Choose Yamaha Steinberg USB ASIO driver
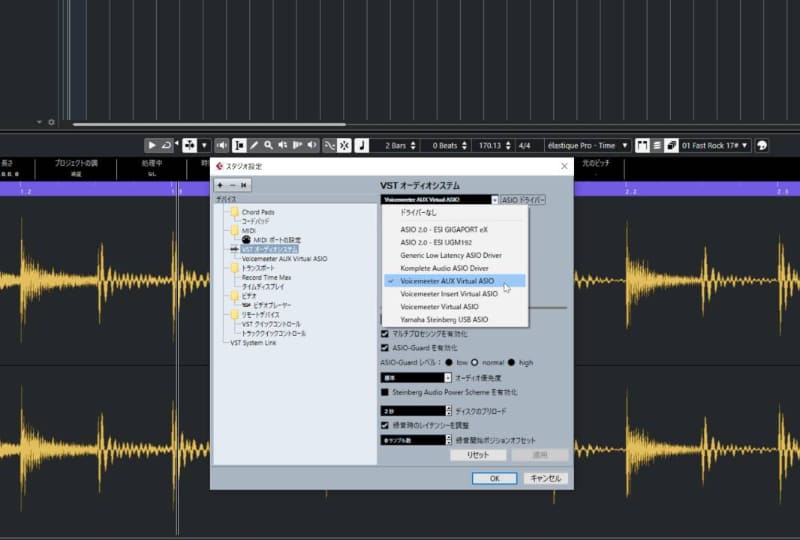This screenshot has width=800, height=540. pyautogui.click(x=456, y=320)
